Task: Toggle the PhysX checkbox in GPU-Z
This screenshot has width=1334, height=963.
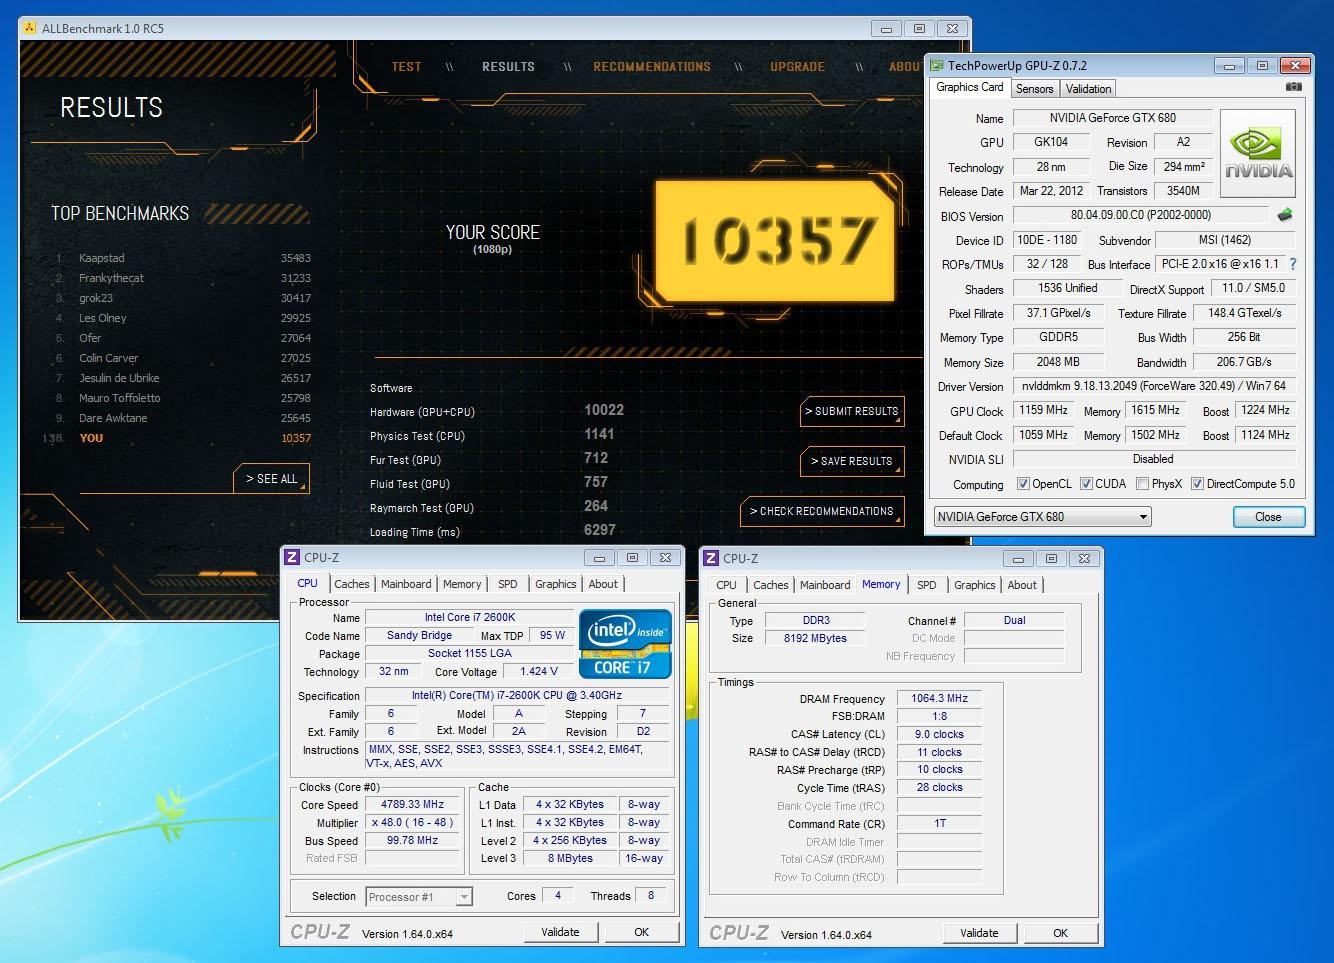Action: click(x=1142, y=484)
